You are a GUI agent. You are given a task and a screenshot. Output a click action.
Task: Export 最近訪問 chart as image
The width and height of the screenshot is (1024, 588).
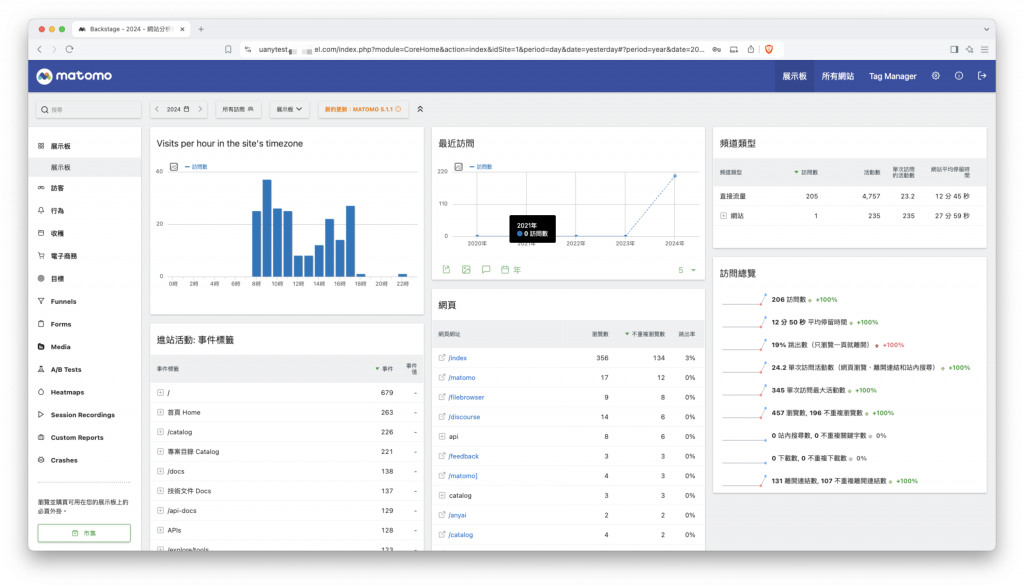(x=466, y=269)
